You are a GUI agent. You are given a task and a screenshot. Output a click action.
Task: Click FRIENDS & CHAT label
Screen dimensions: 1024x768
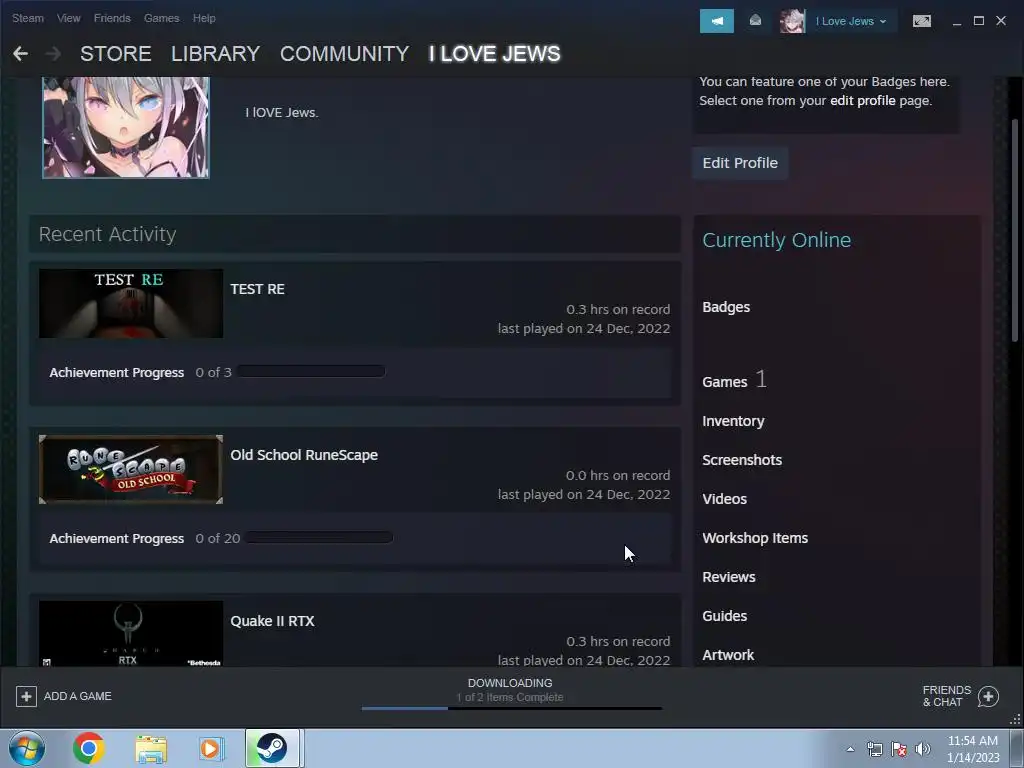[946, 696]
